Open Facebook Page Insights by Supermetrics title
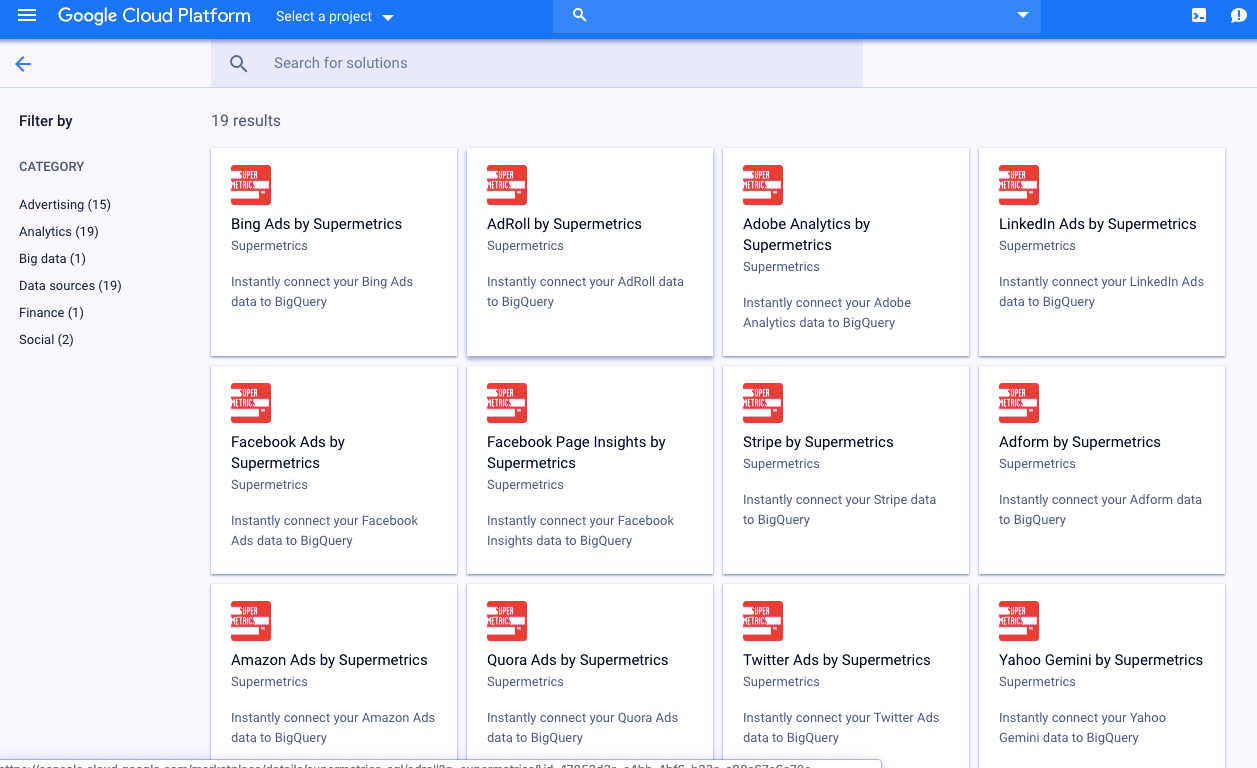Image resolution: width=1257 pixels, height=768 pixels. pyautogui.click(x=576, y=453)
